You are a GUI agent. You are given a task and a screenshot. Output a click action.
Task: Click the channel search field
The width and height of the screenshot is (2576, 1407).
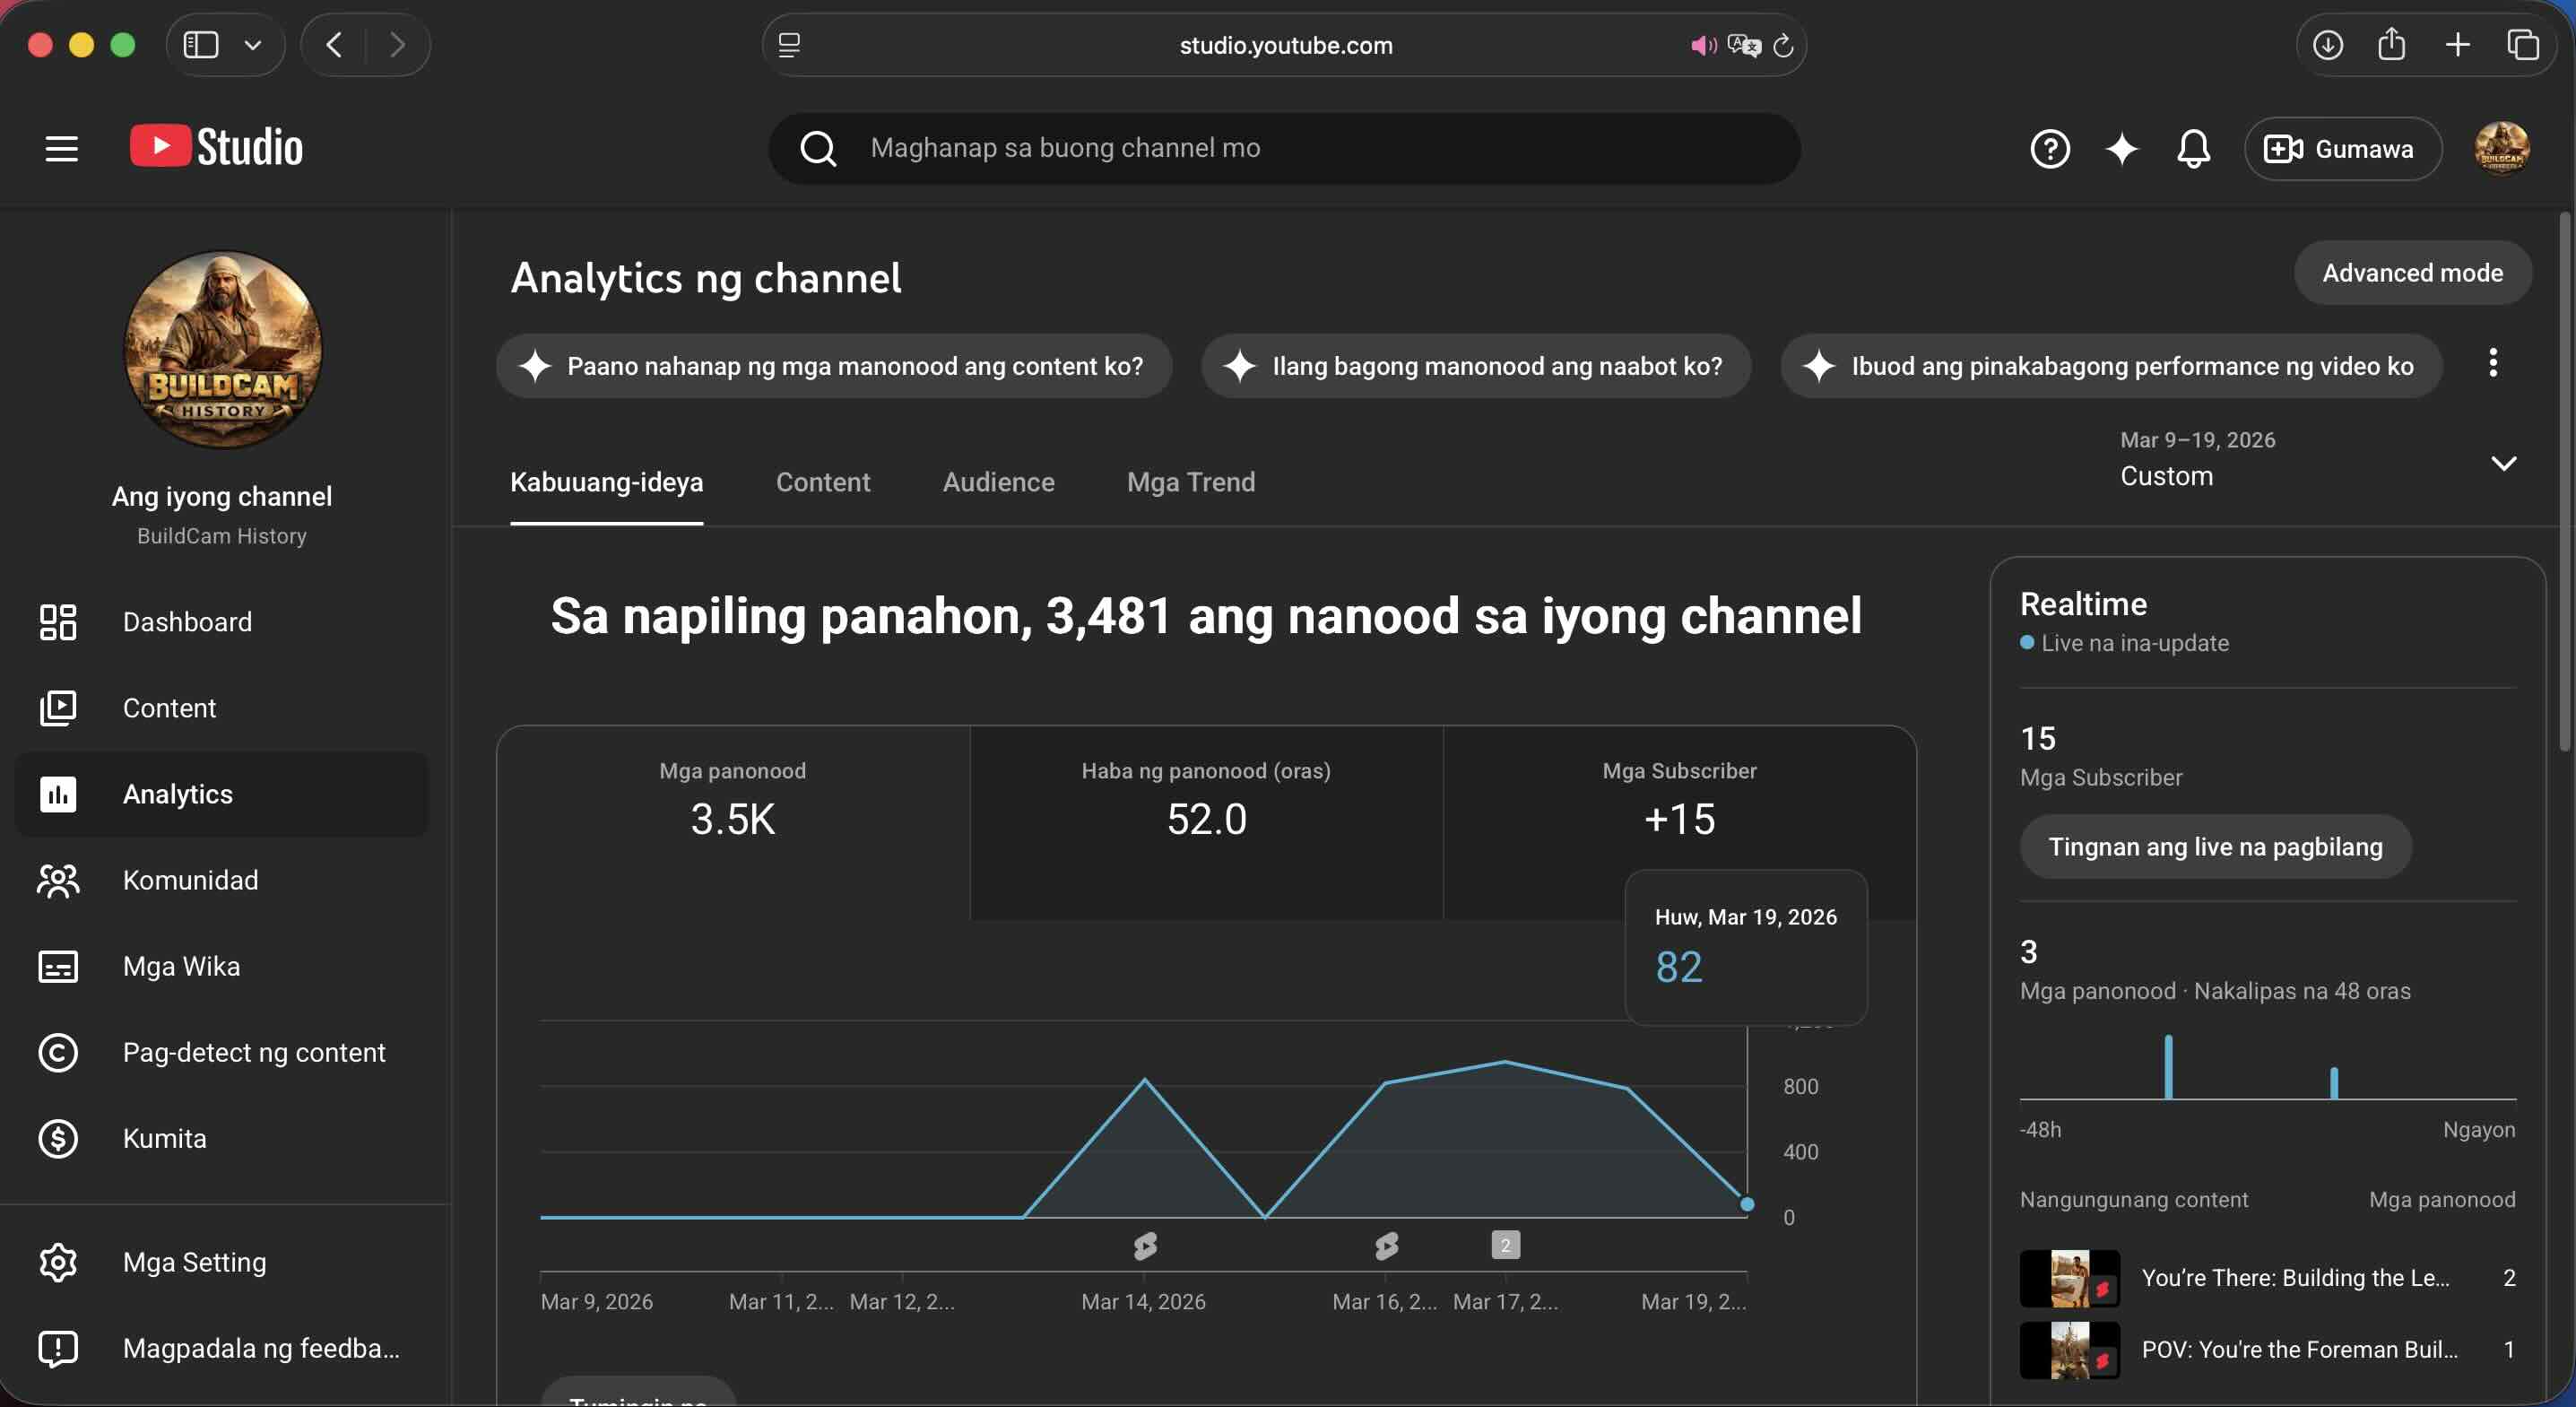1284,148
